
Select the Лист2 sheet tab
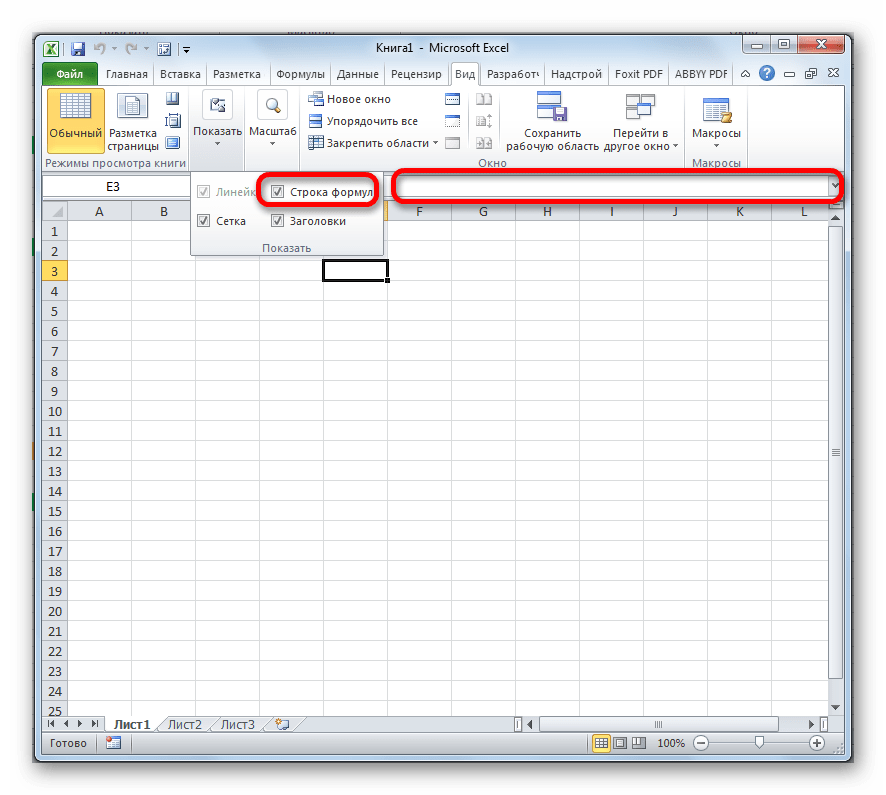[x=185, y=724]
